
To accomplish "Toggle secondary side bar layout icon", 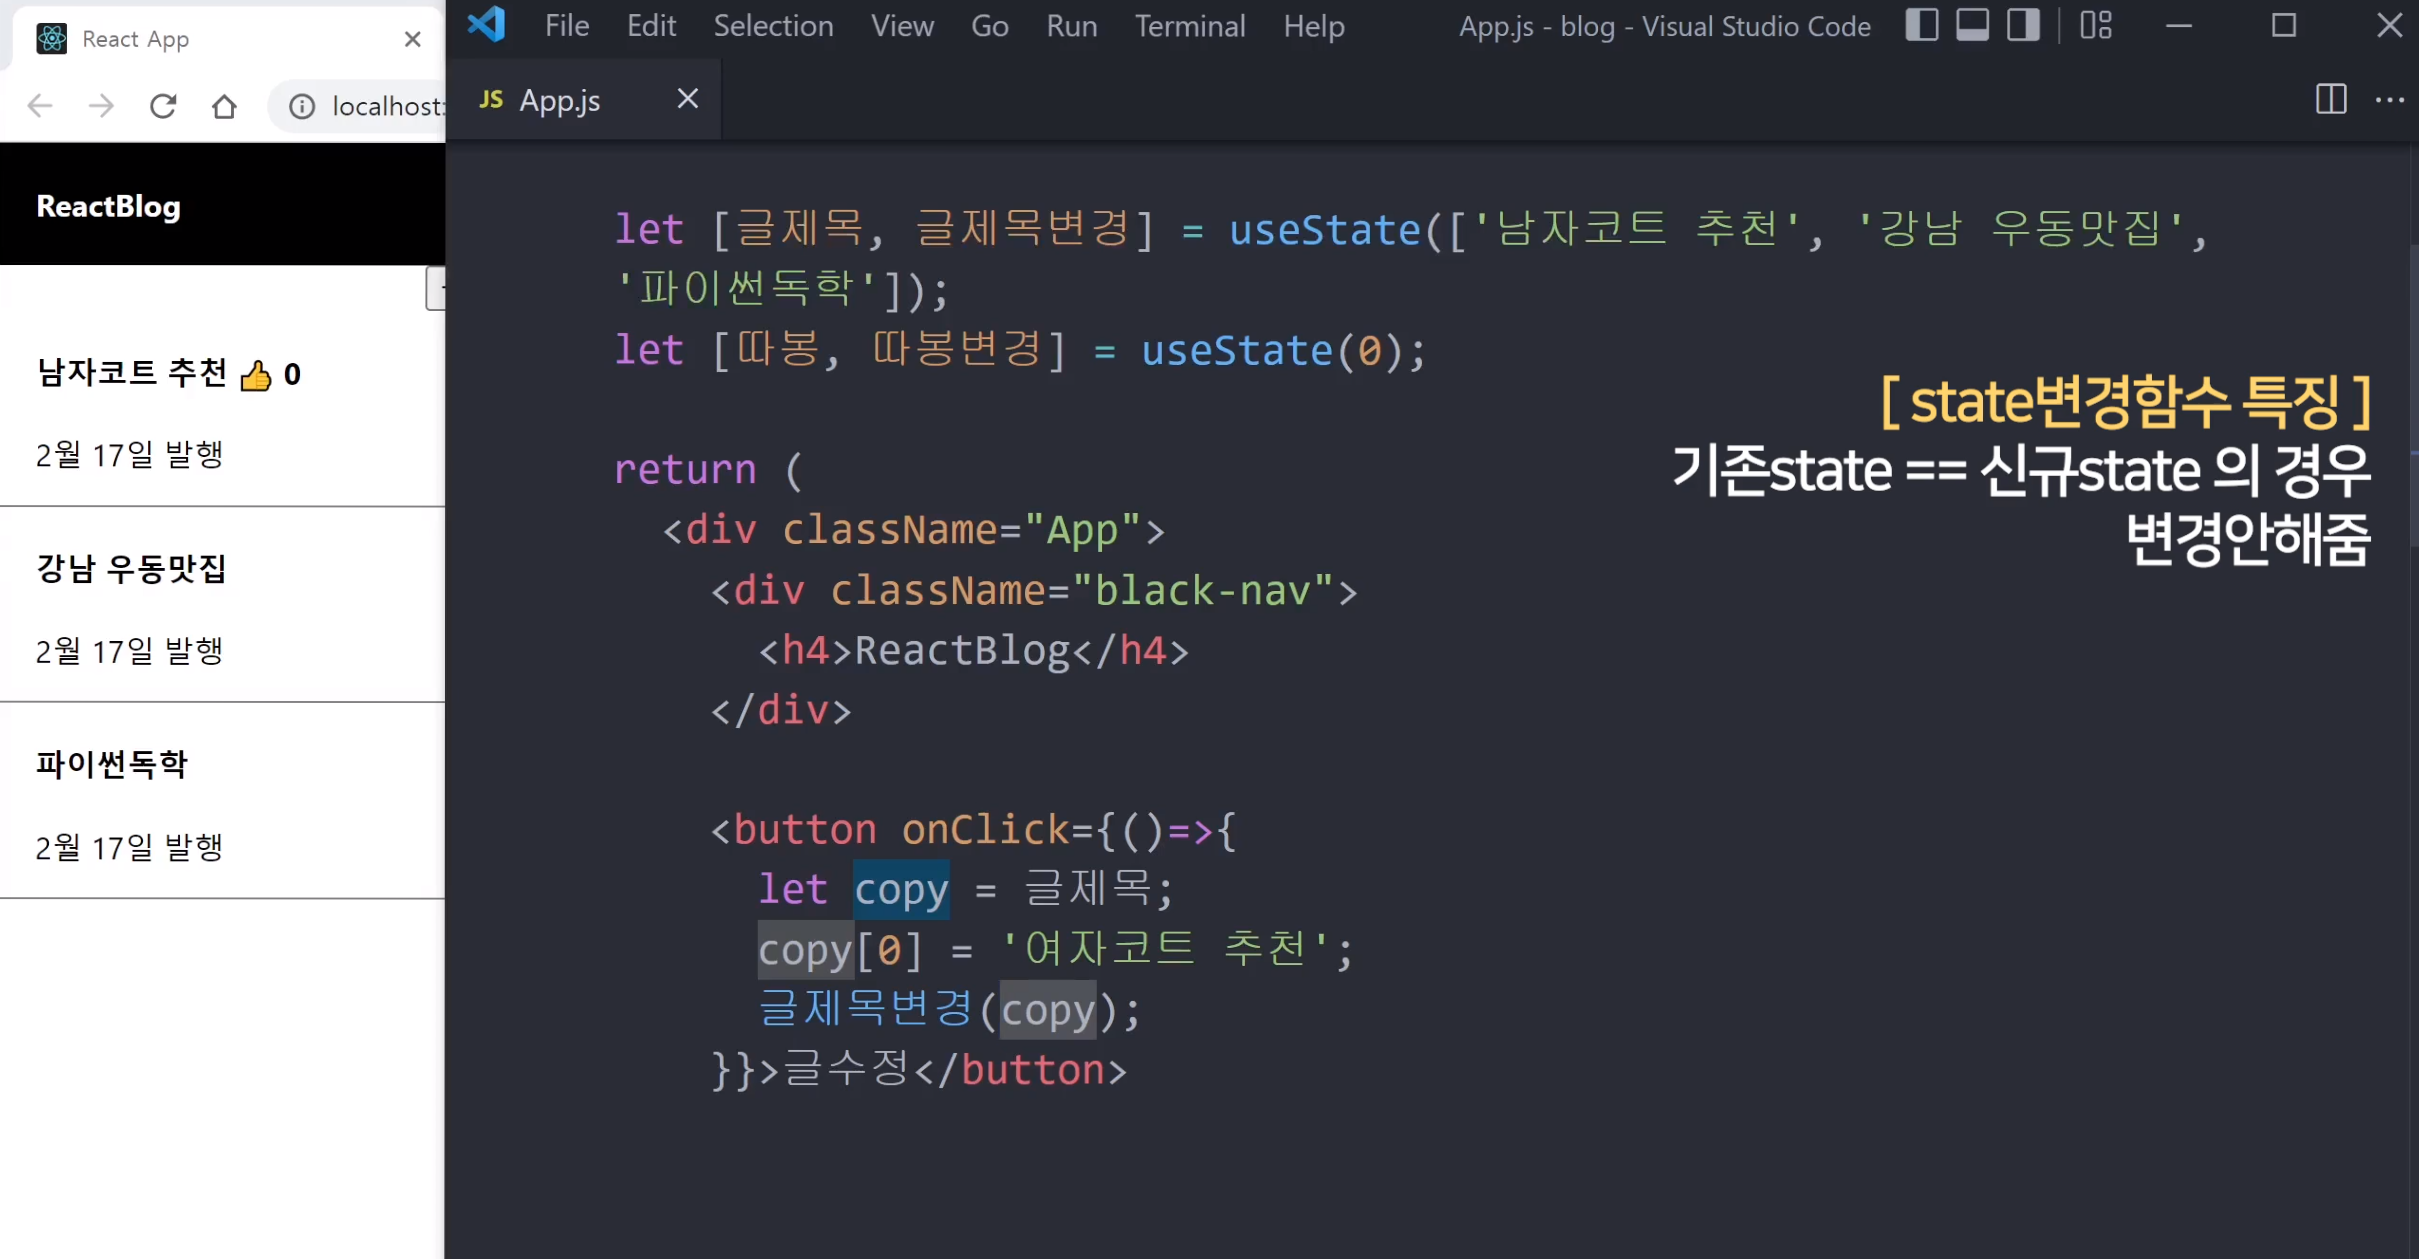I will pyautogui.click(x=2023, y=25).
